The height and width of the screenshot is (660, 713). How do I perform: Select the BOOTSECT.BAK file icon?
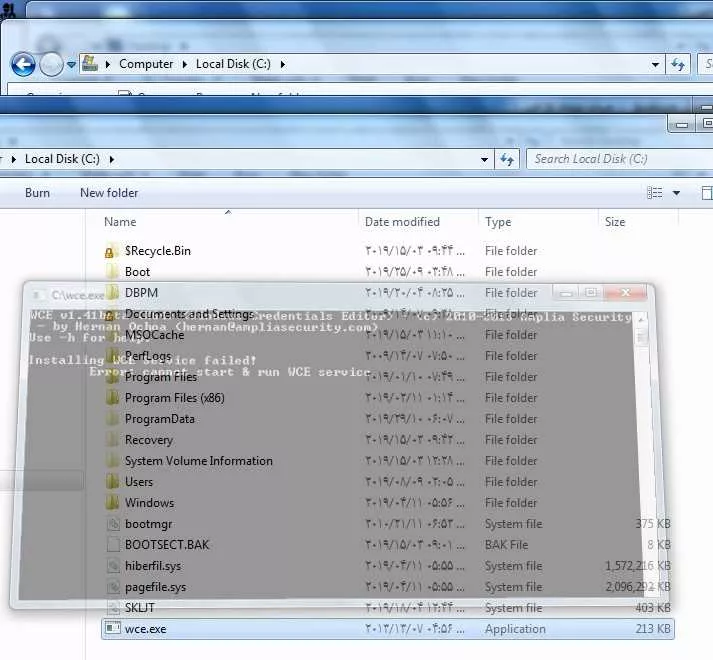[x=113, y=545]
